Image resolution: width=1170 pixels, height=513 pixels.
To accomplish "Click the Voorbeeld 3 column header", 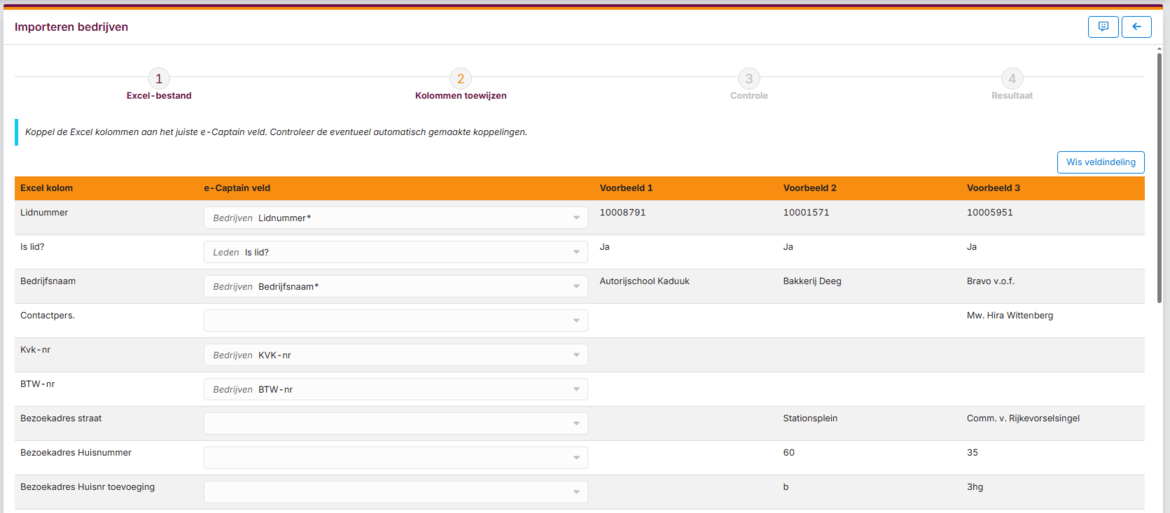I will (x=993, y=188).
